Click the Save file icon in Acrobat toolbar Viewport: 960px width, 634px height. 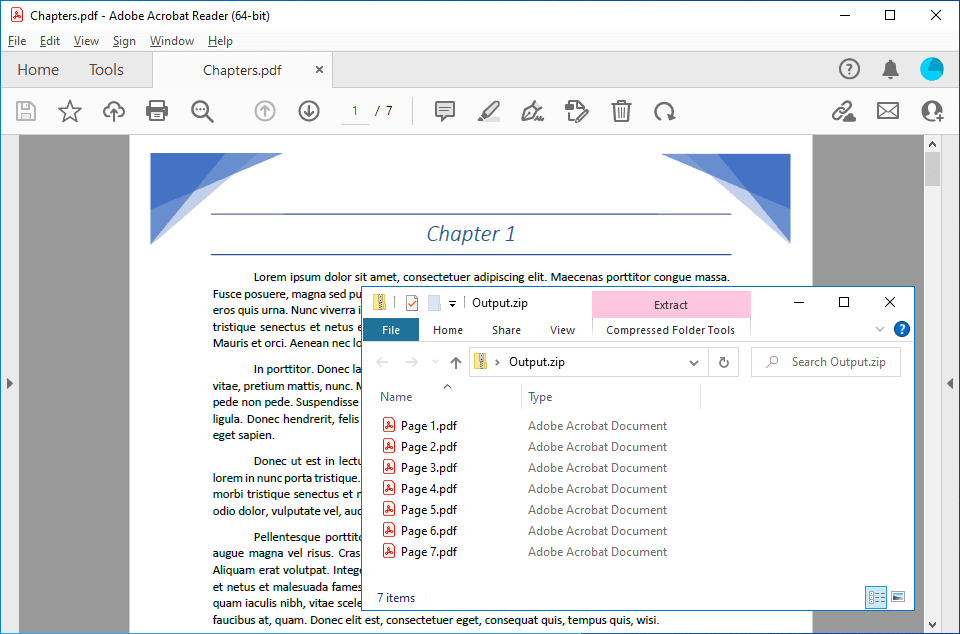pos(26,111)
